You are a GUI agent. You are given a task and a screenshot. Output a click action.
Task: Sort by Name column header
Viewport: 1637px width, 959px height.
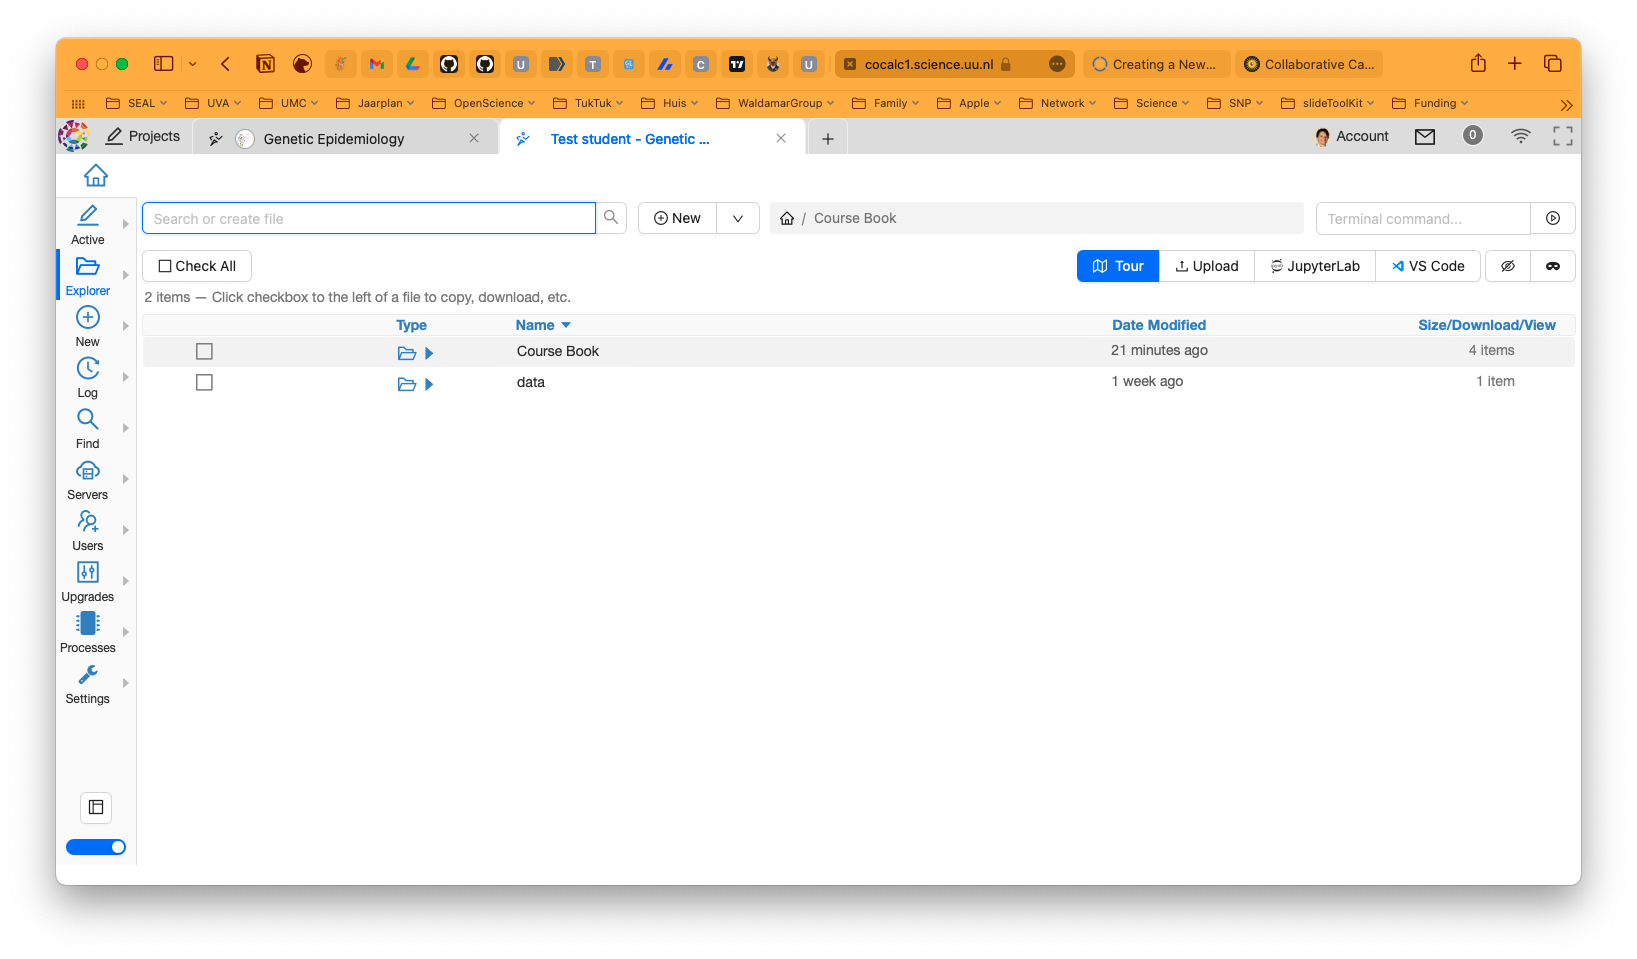pyautogui.click(x=543, y=325)
